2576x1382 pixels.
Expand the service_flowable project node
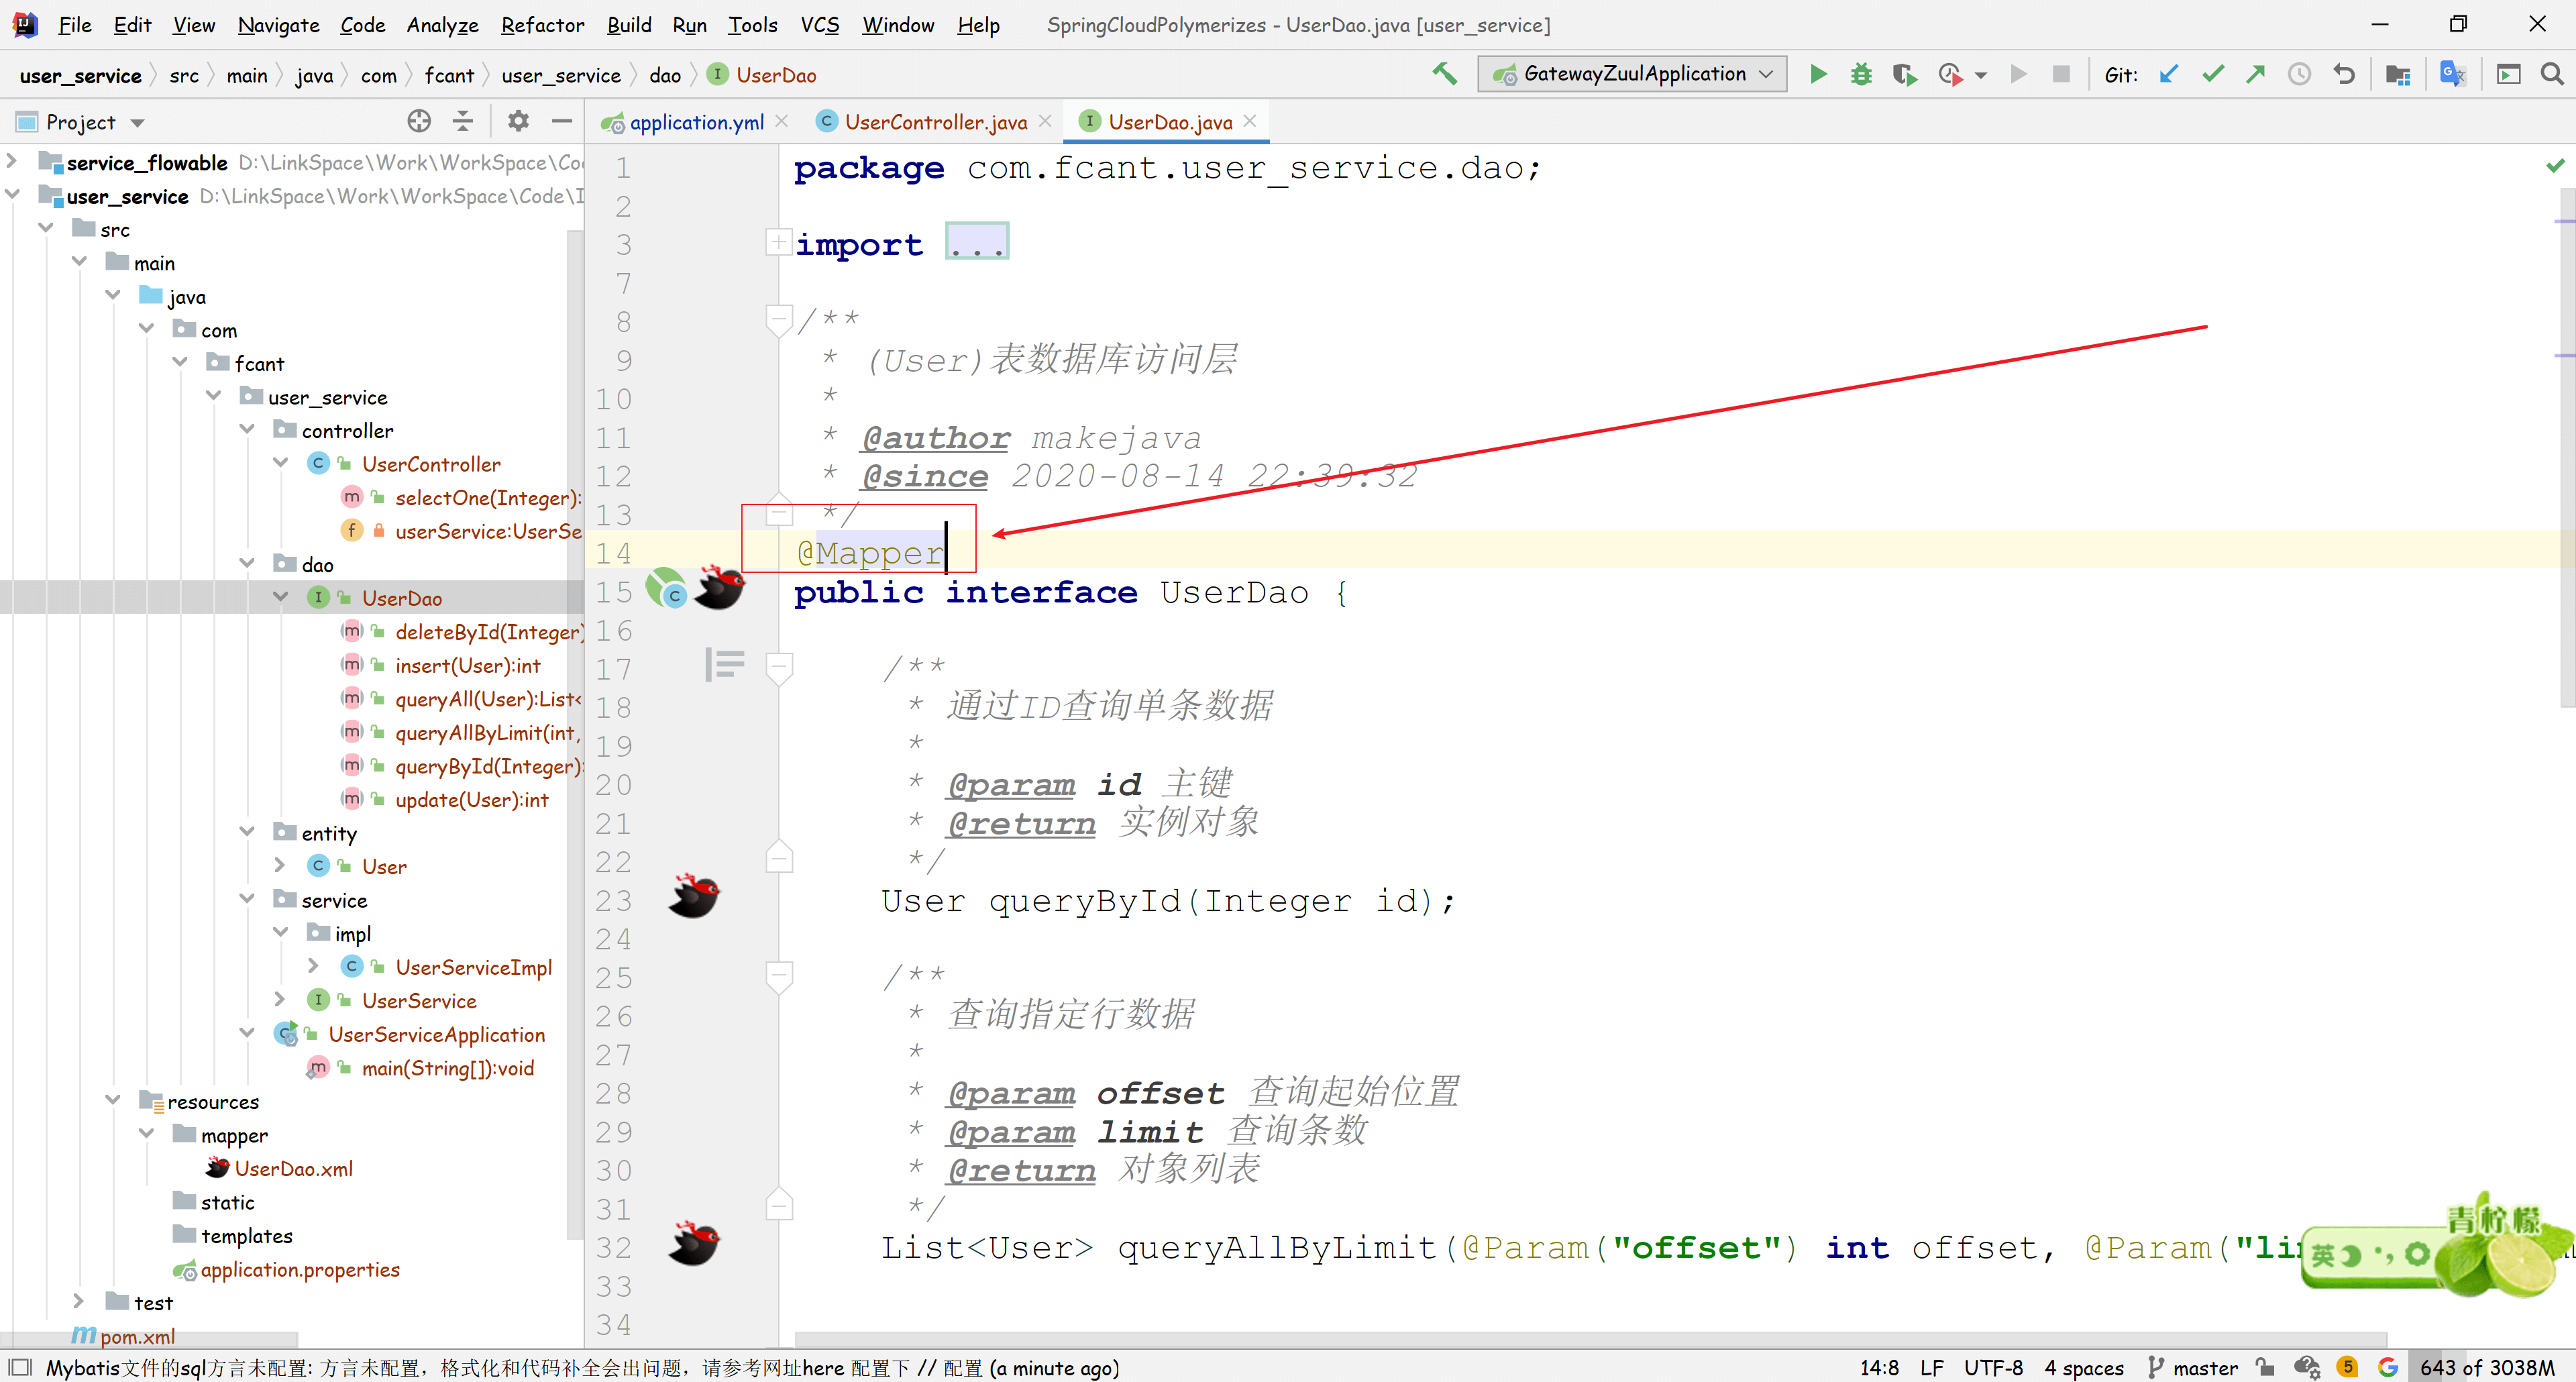12,161
